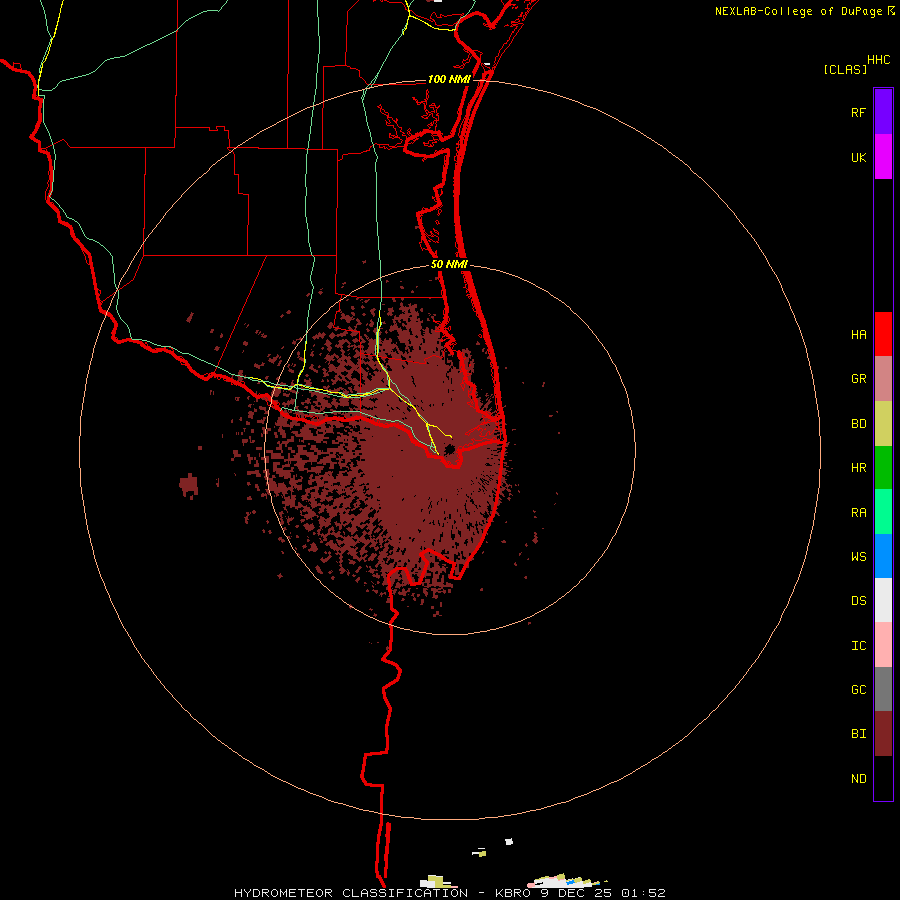
Task: Click the "NEXLAB-College of DuPage" credit text
Action: [798, 11]
